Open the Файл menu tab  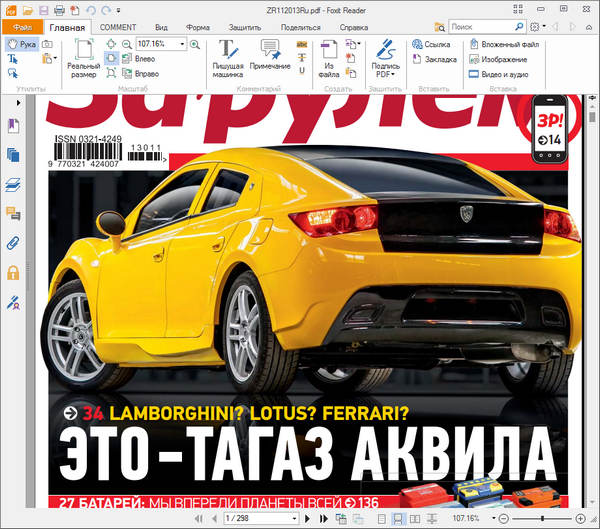pyautogui.click(x=22, y=26)
